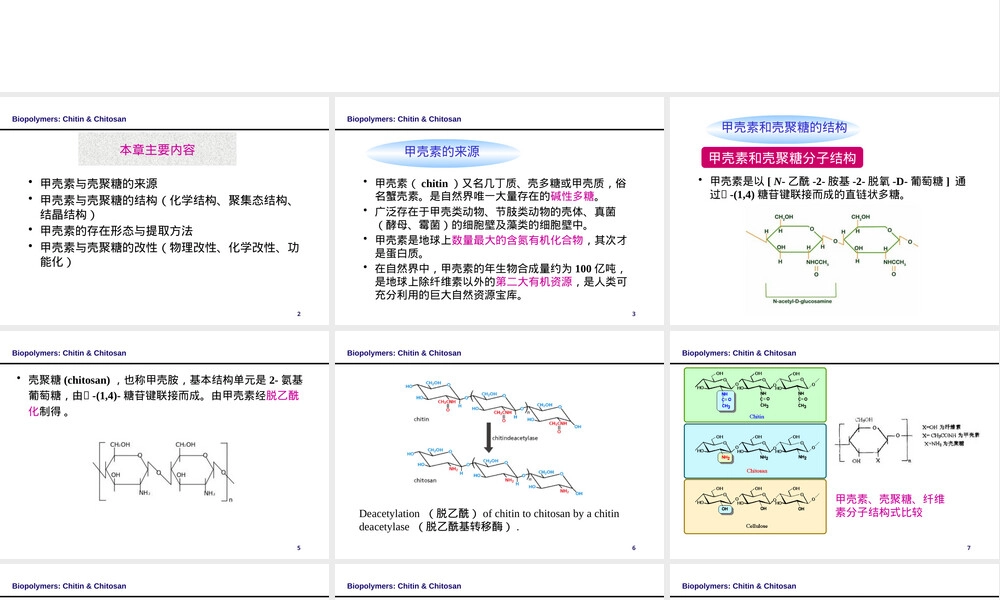
Task: Click magenta banner 甲壳素和壳聚糖分子结构
Action: point(782,157)
